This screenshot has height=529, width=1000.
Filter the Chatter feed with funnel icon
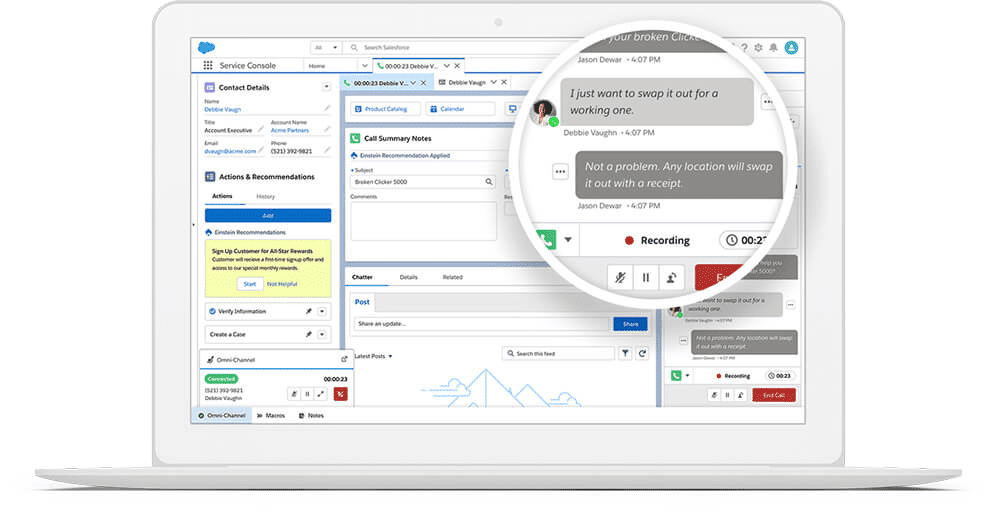tap(625, 353)
